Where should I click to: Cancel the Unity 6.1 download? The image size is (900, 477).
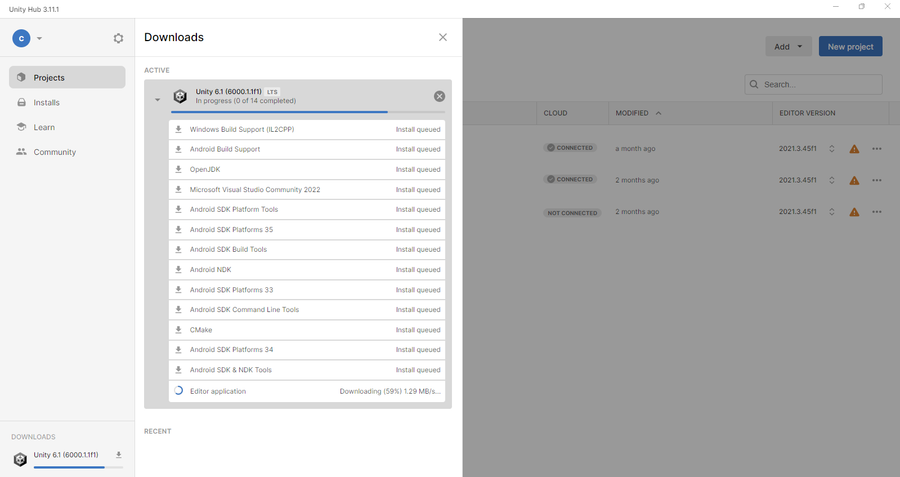pos(439,96)
